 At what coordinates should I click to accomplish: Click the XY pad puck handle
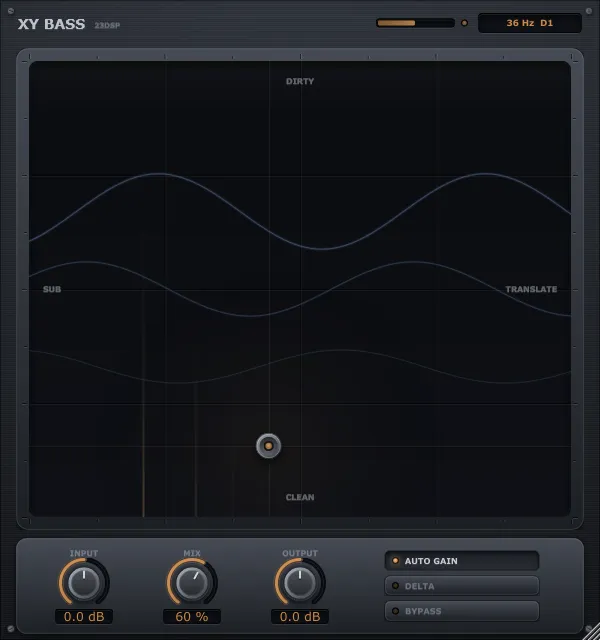tap(268, 446)
